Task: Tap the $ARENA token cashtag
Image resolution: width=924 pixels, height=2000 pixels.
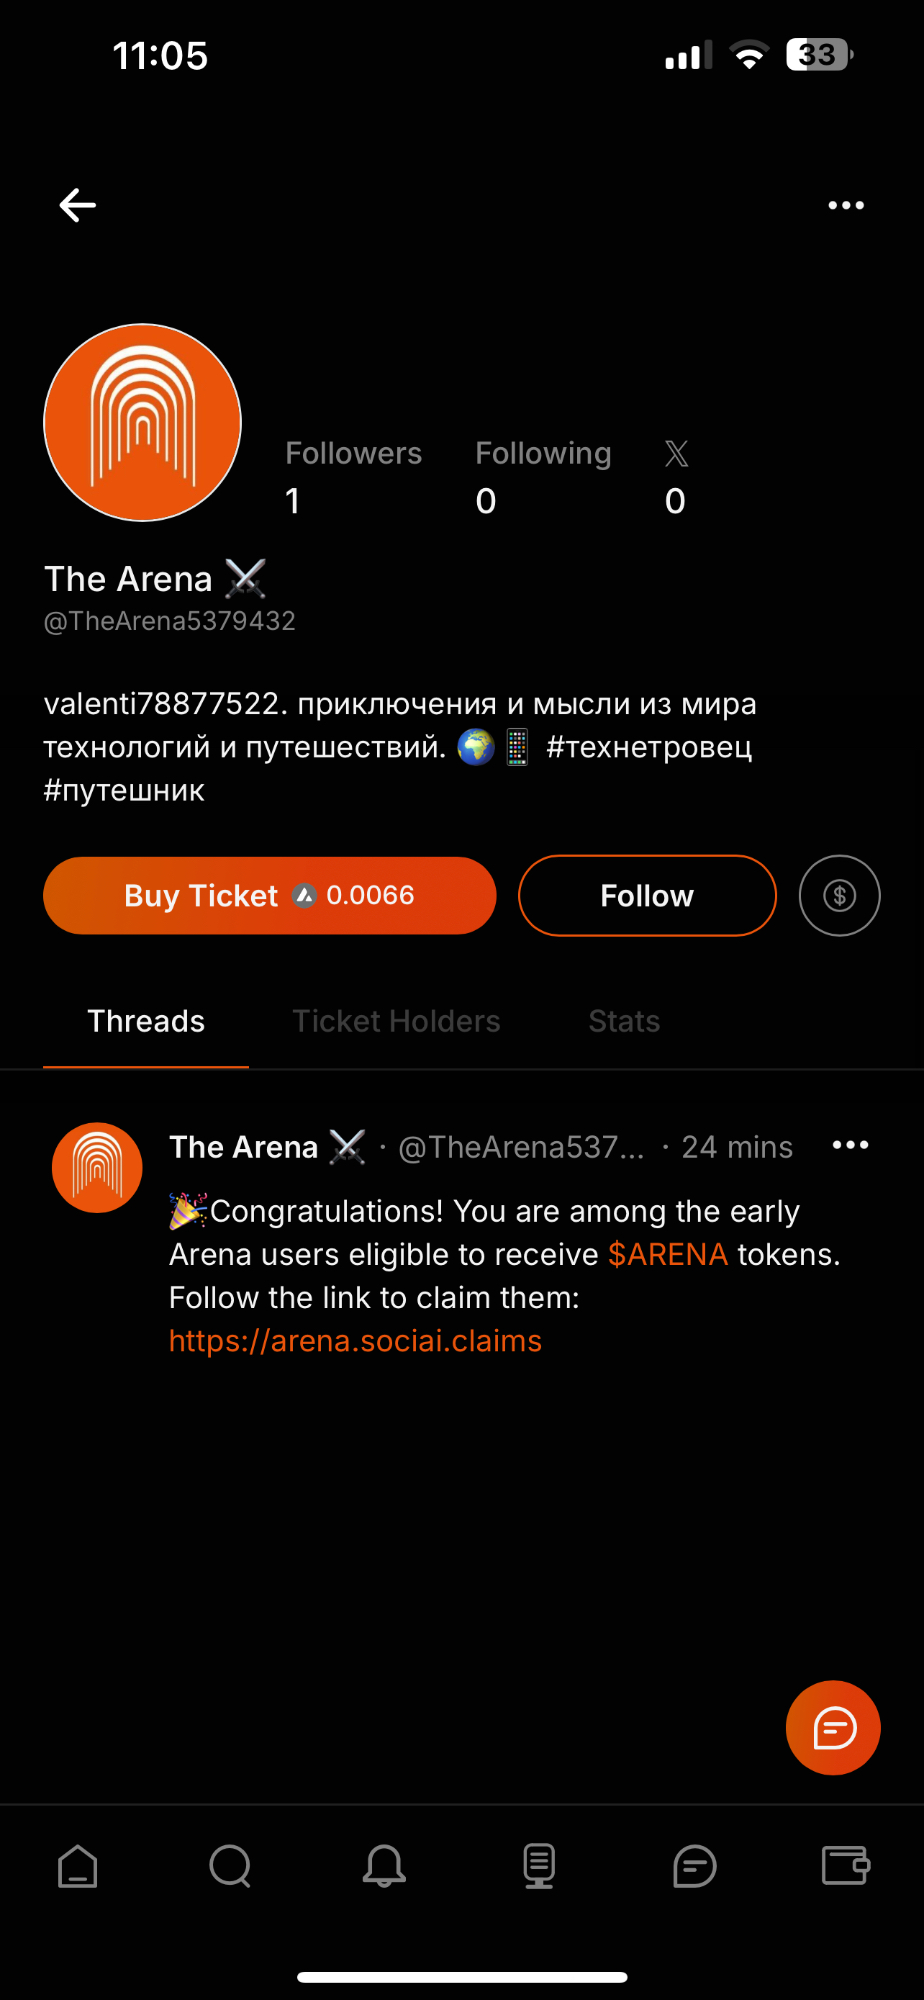Action: point(668,1254)
